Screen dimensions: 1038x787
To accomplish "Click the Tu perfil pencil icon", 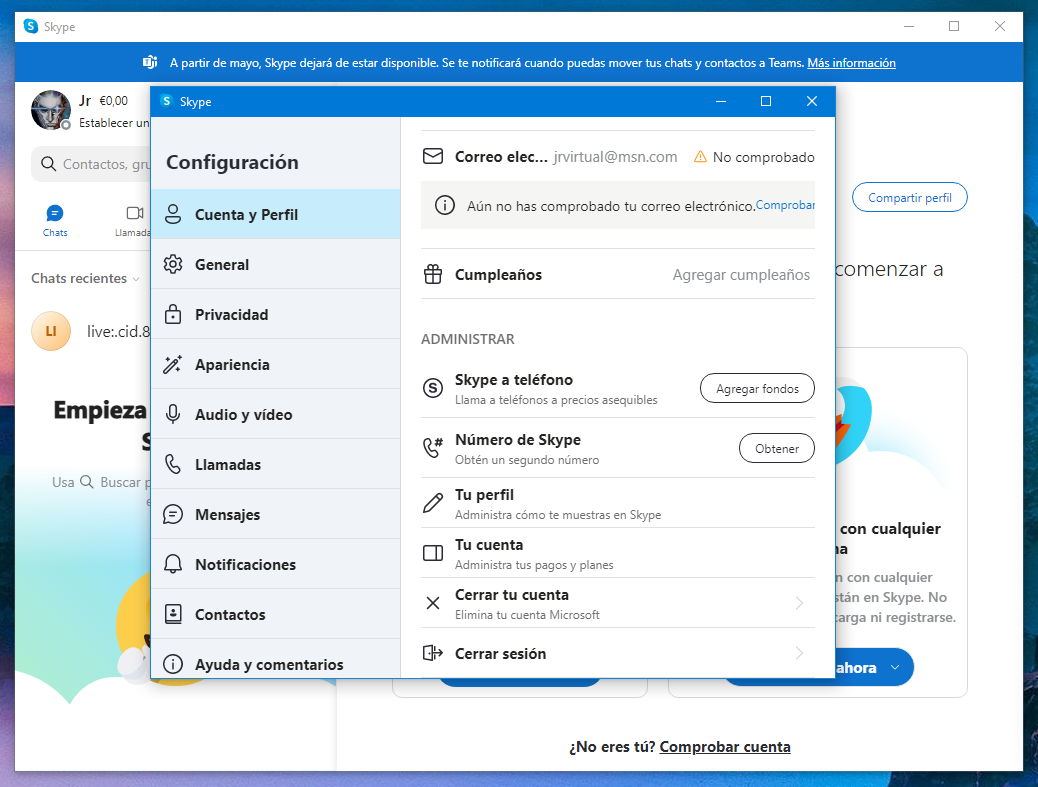I will point(433,502).
